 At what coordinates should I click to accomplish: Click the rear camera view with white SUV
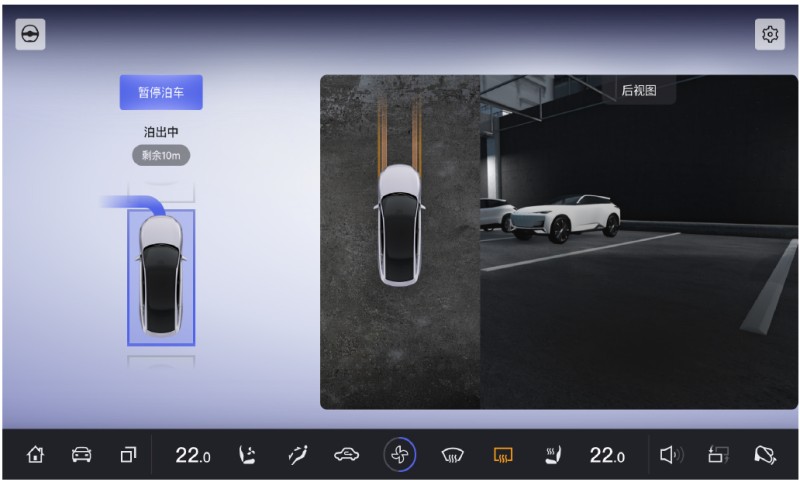[639, 242]
